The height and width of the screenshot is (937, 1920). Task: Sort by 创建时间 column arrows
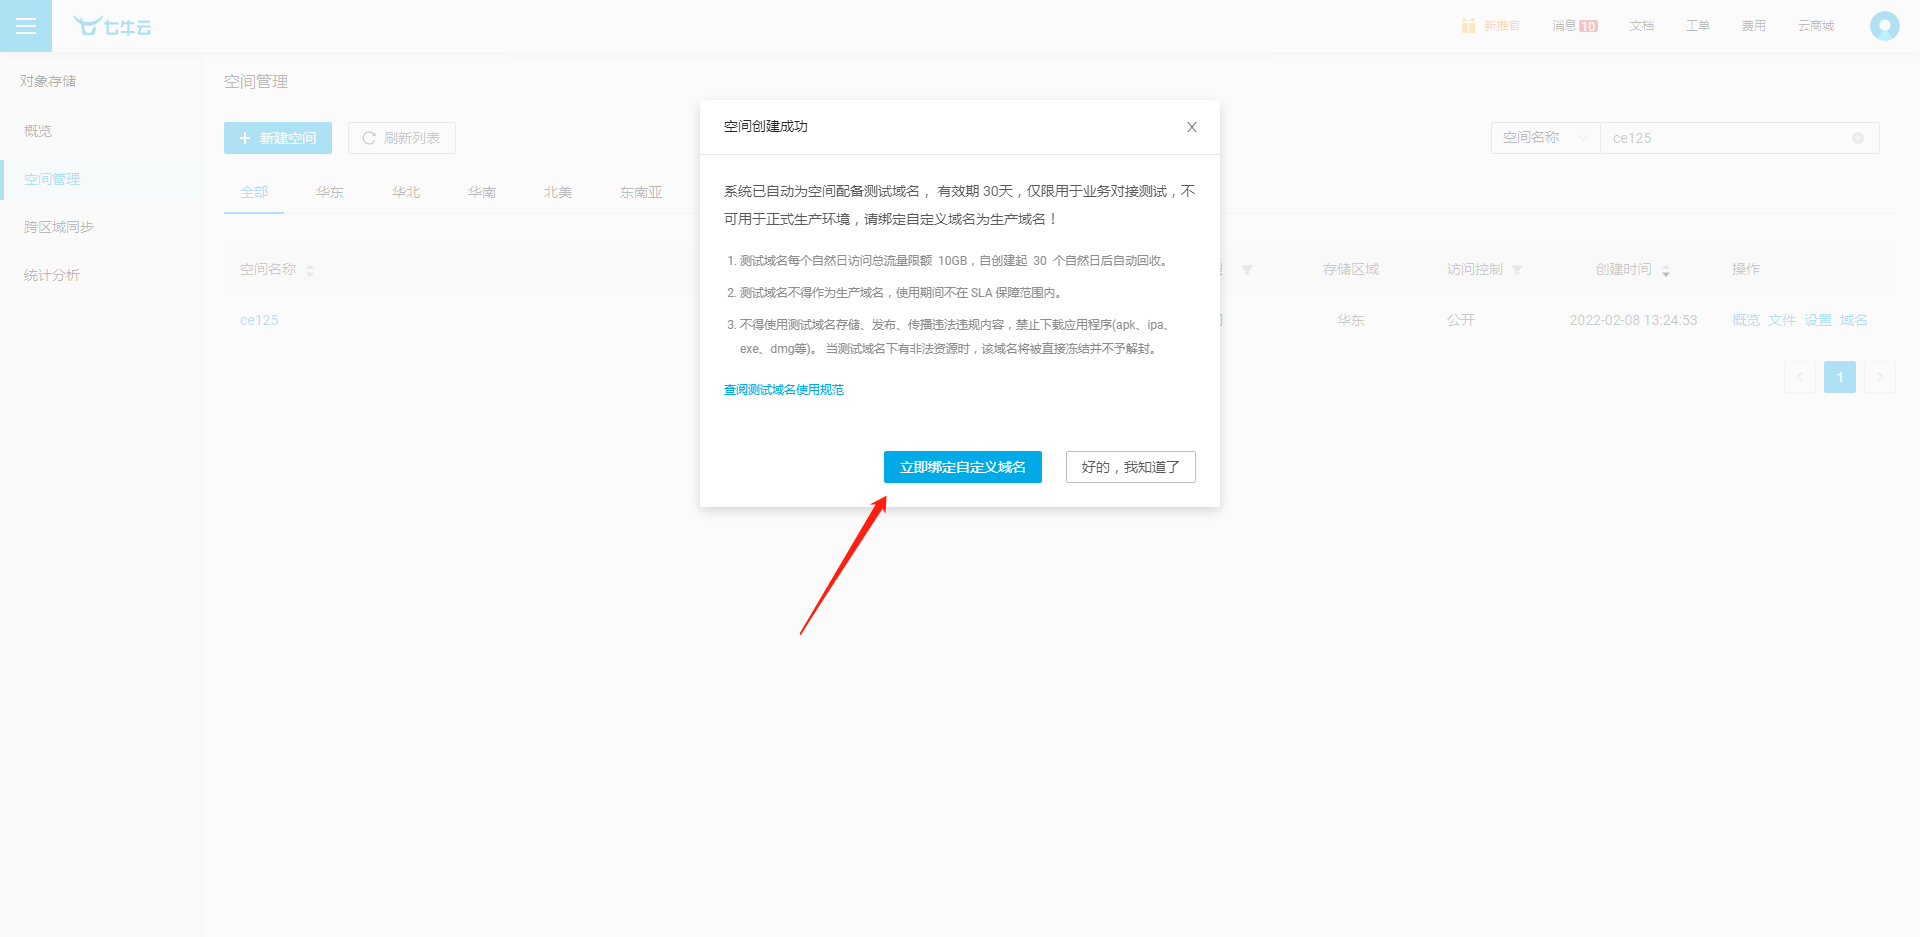pos(1666,270)
